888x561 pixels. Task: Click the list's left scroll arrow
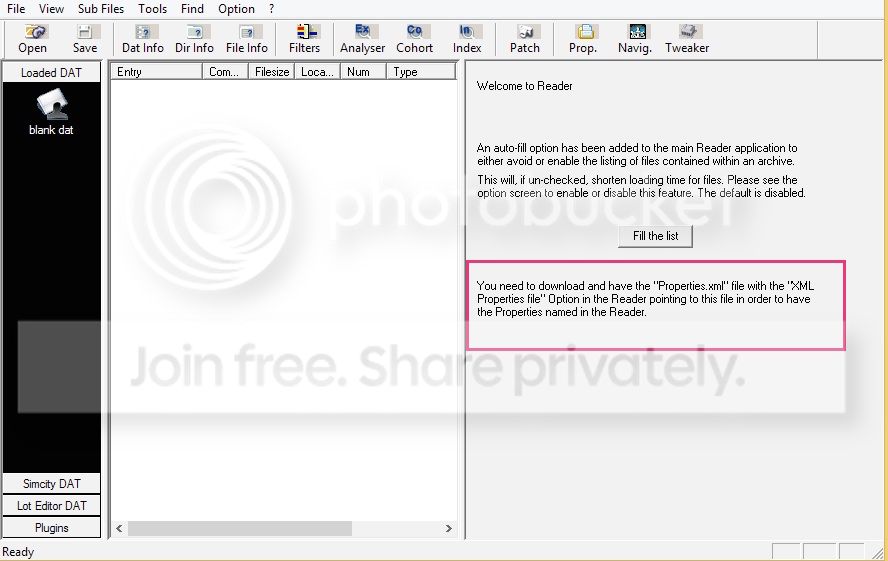(x=119, y=528)
